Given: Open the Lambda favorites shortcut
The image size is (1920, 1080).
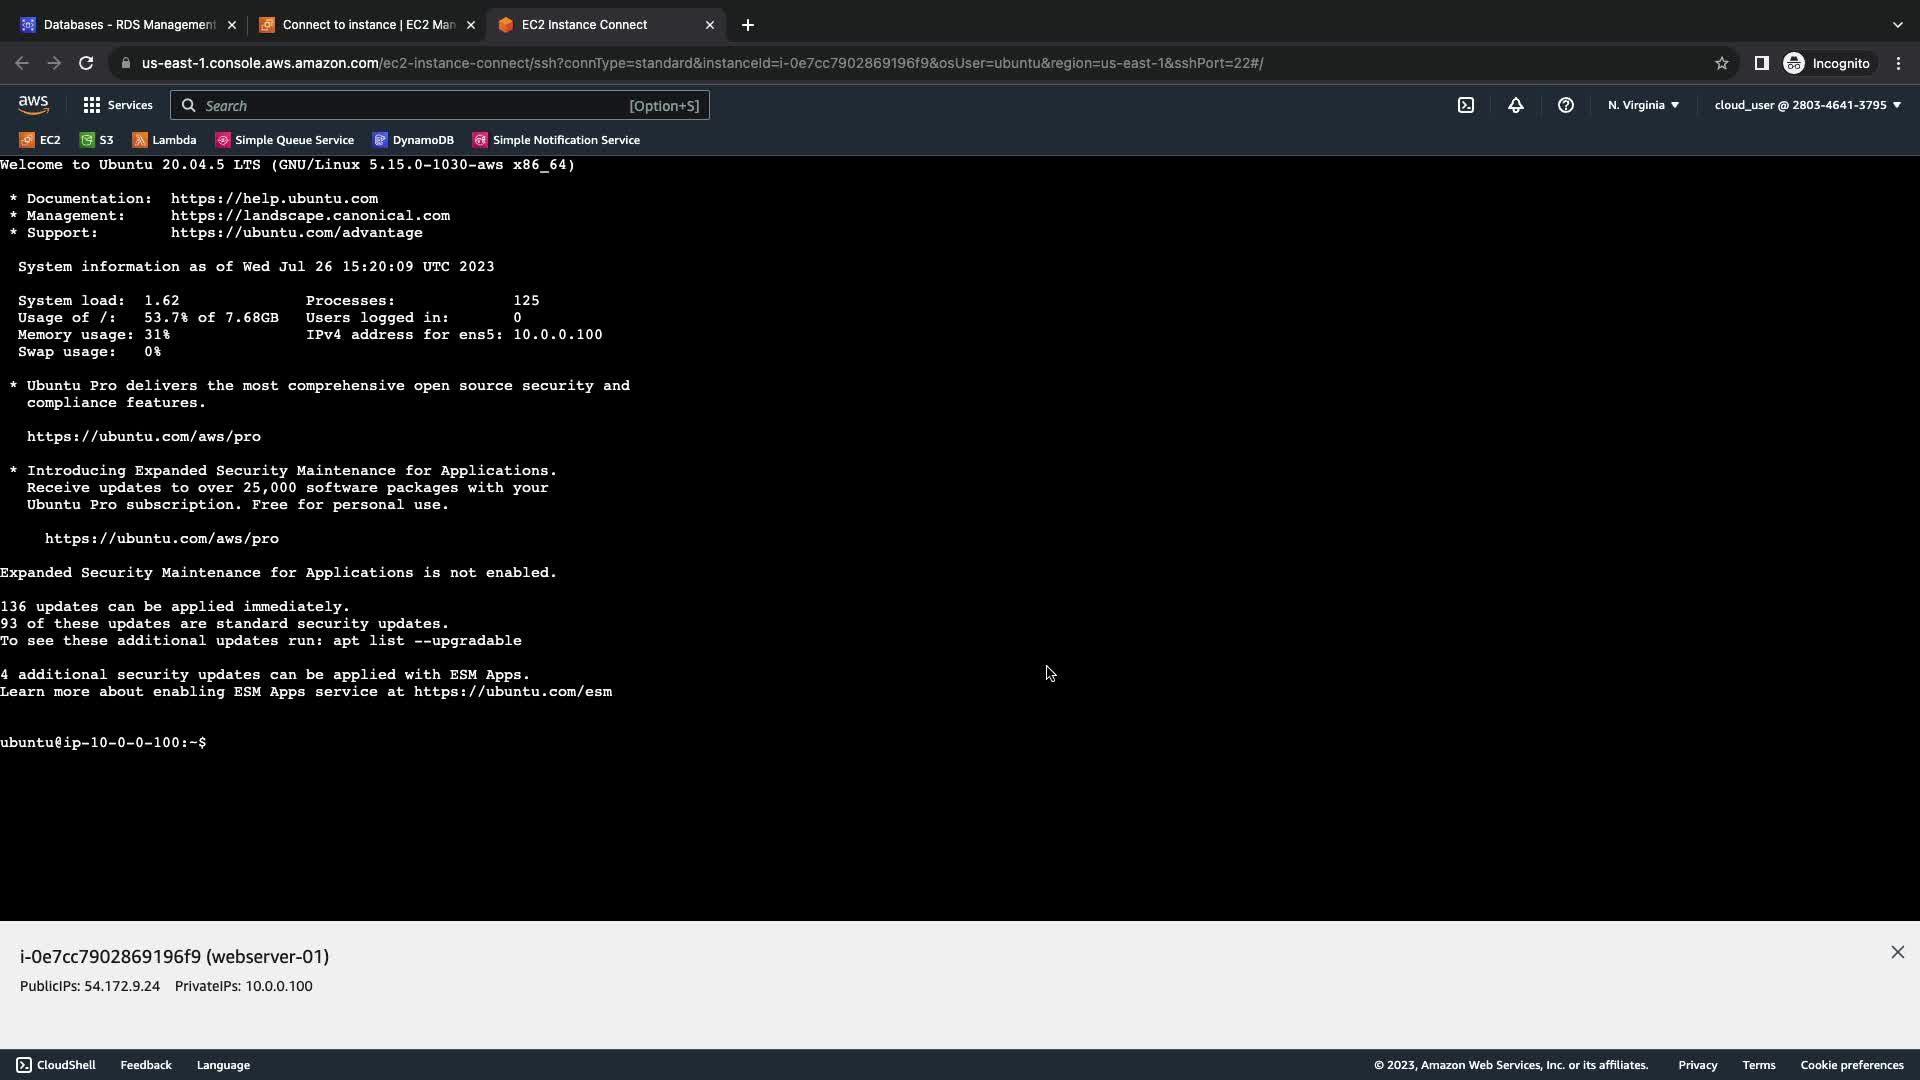Looking at the screenshot, I should pyautogui.click(x=164, y=140).
